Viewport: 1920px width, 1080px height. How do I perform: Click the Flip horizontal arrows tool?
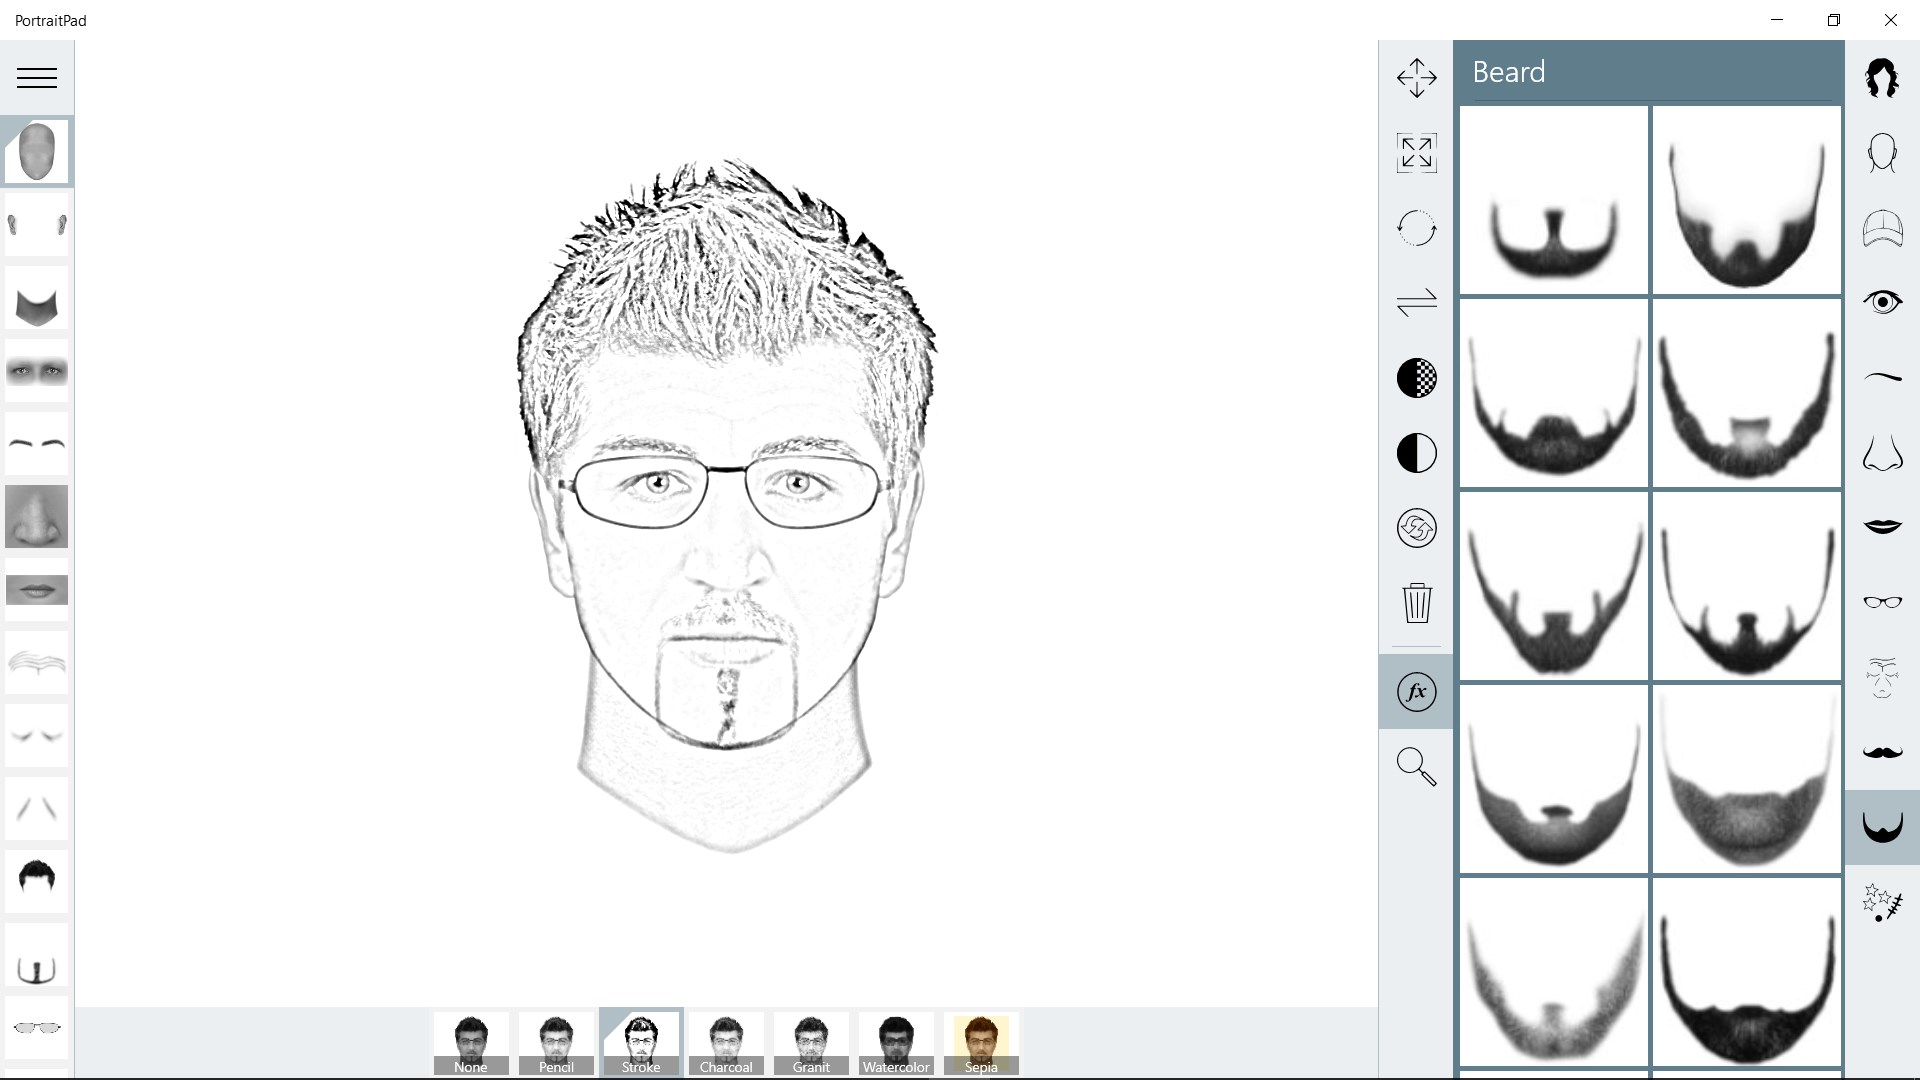[1416, 303]
